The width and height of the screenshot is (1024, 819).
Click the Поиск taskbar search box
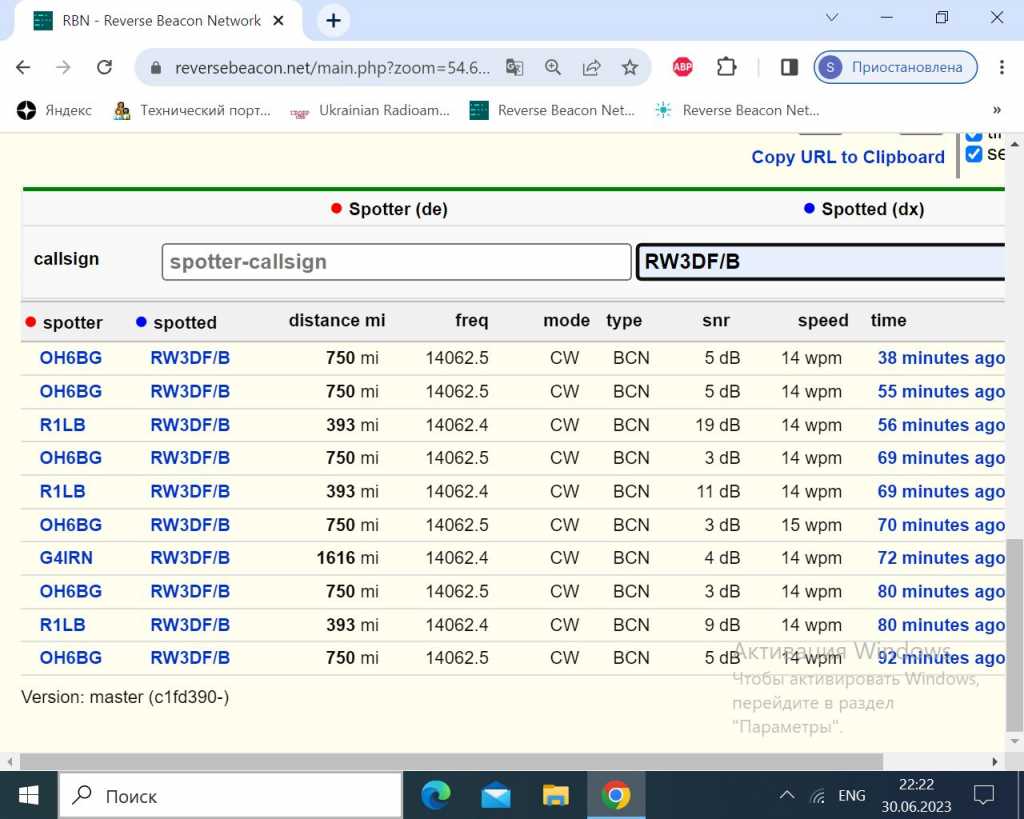click(x=231, y=795)
